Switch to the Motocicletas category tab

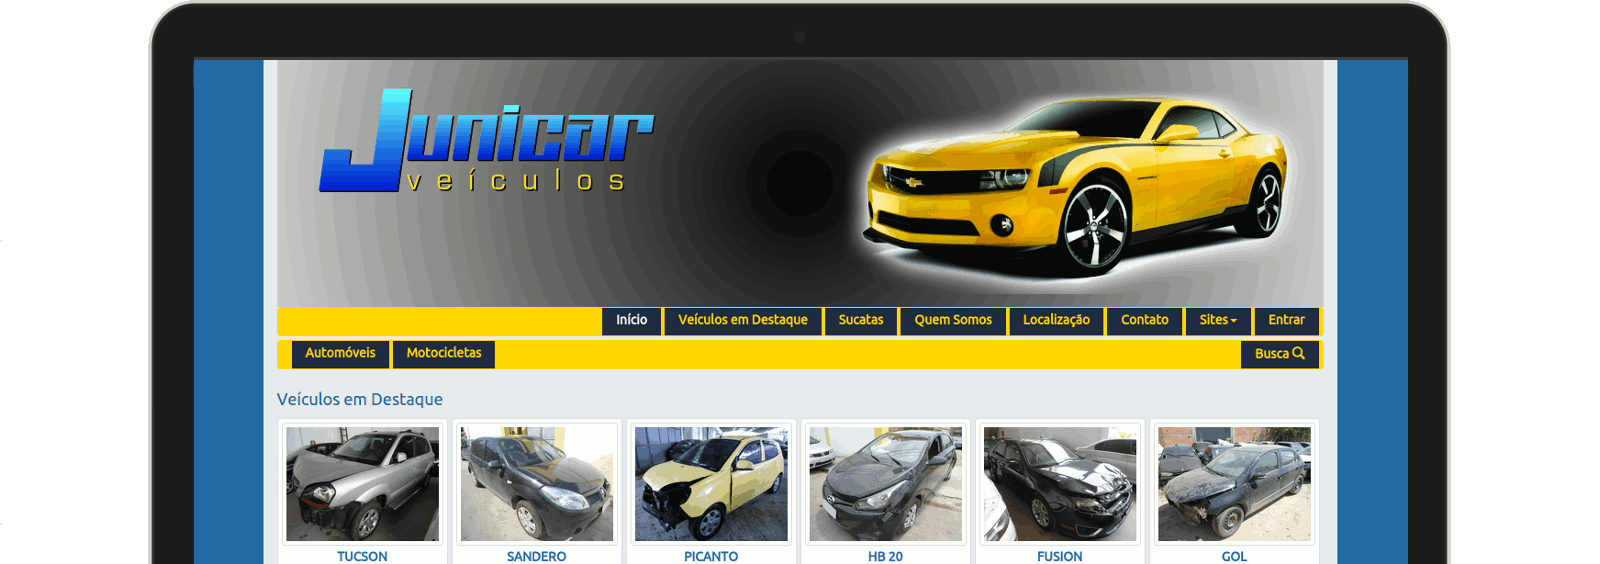tap(444, 353)
